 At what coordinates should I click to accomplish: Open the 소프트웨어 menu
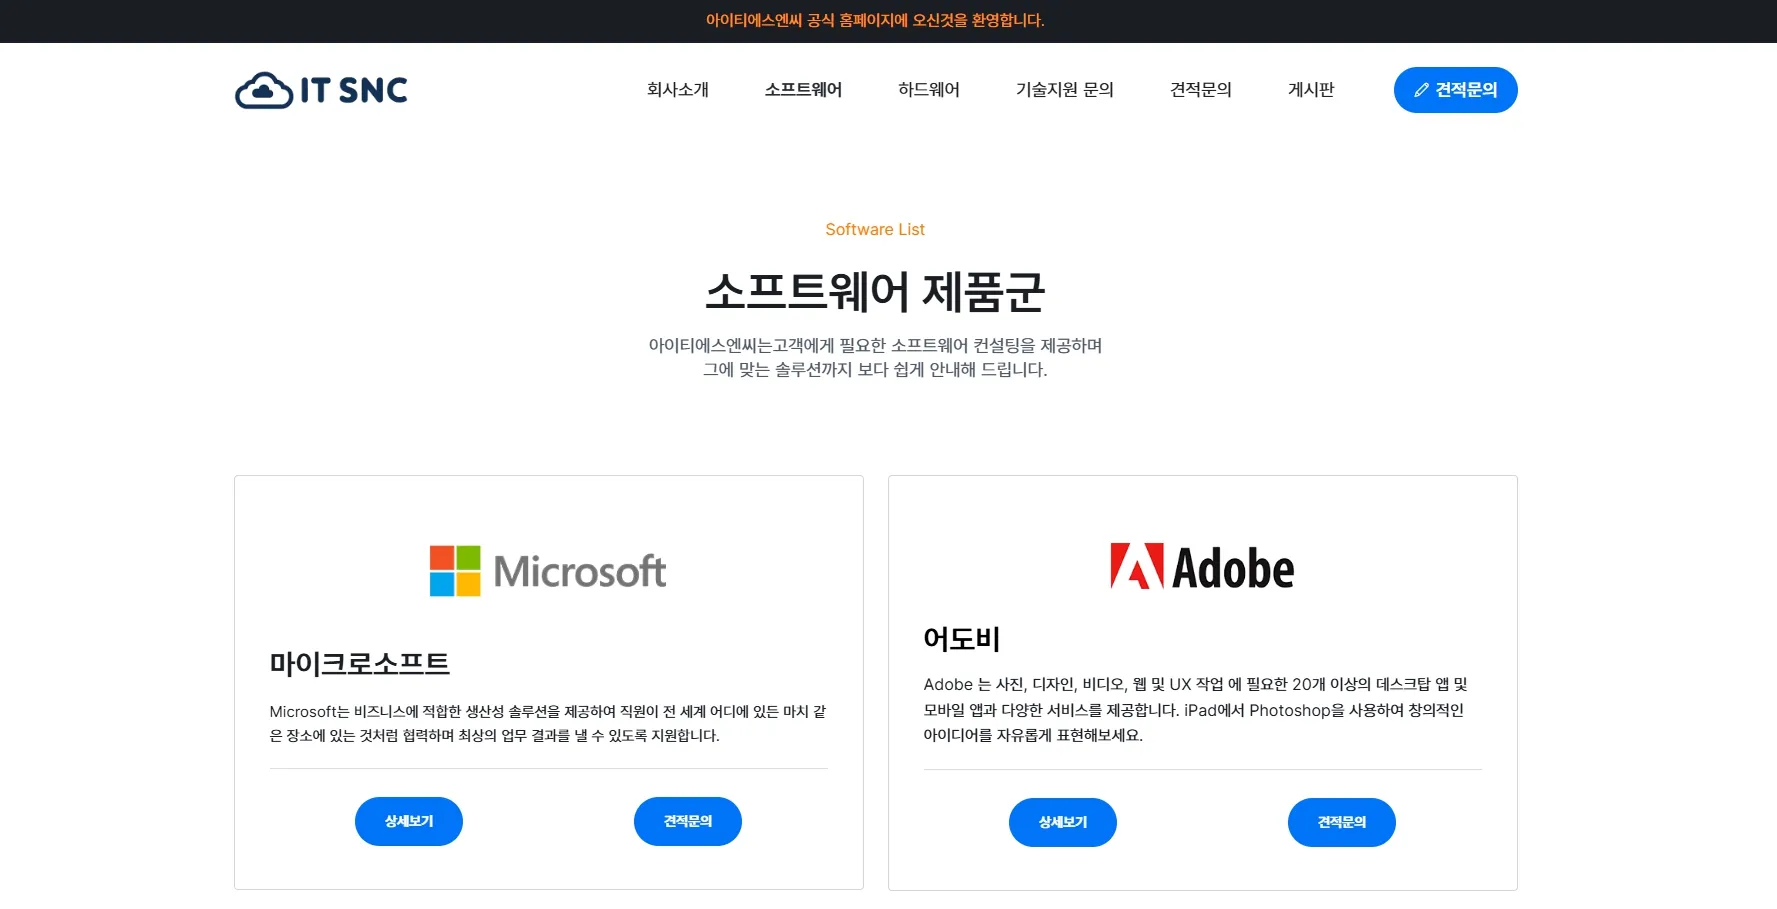click(x=803, y=90)
